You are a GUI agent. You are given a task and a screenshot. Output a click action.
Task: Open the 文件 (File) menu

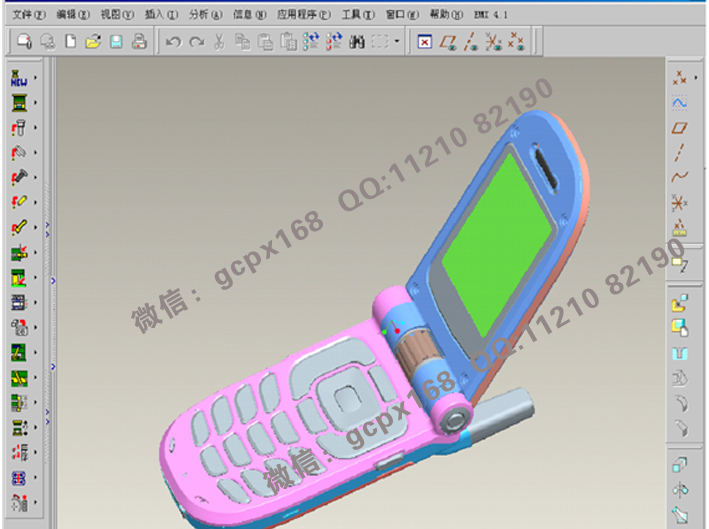[27, 15]
